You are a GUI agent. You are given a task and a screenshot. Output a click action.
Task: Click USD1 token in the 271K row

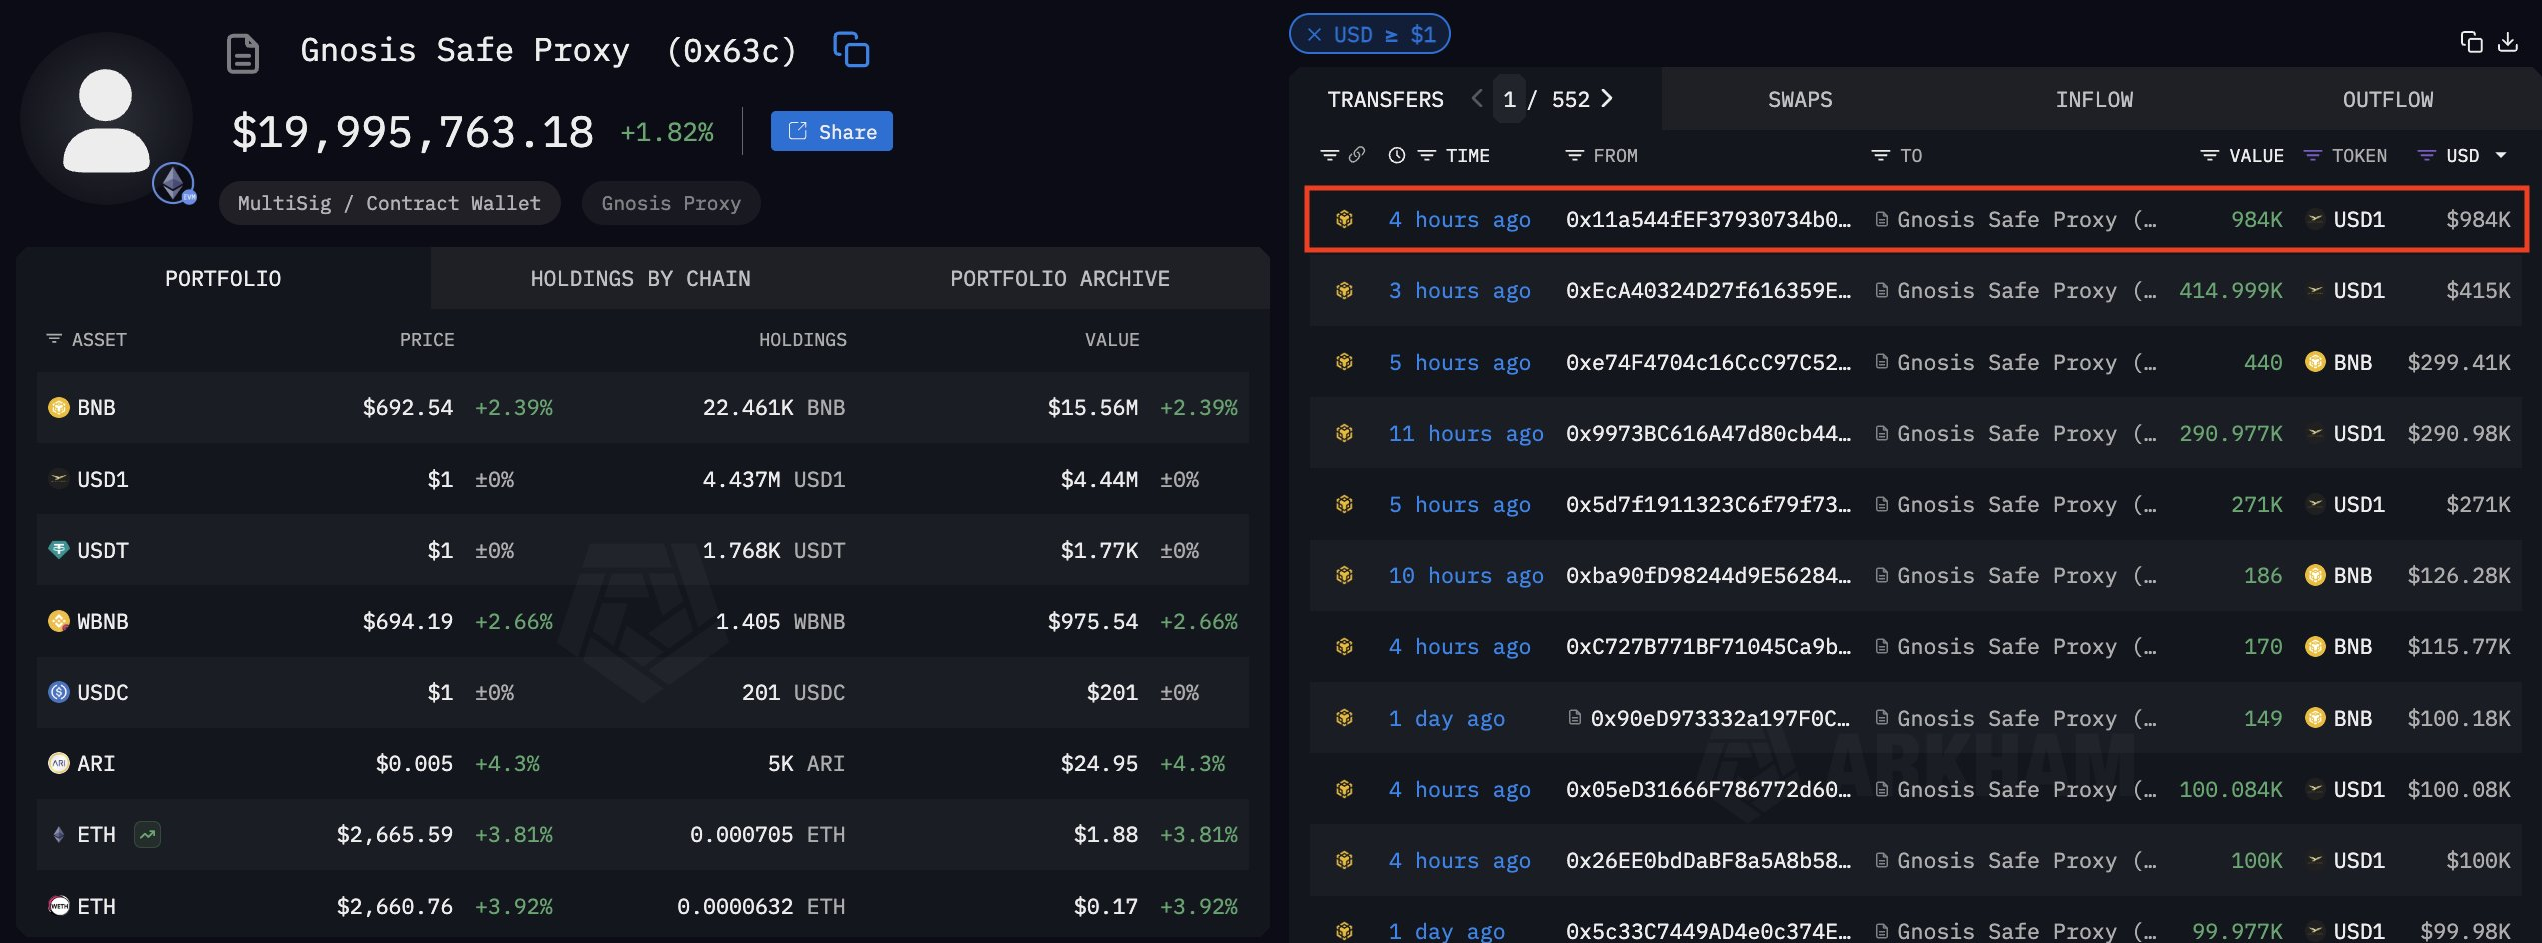pyautogui.click(x=2345, y=504)
